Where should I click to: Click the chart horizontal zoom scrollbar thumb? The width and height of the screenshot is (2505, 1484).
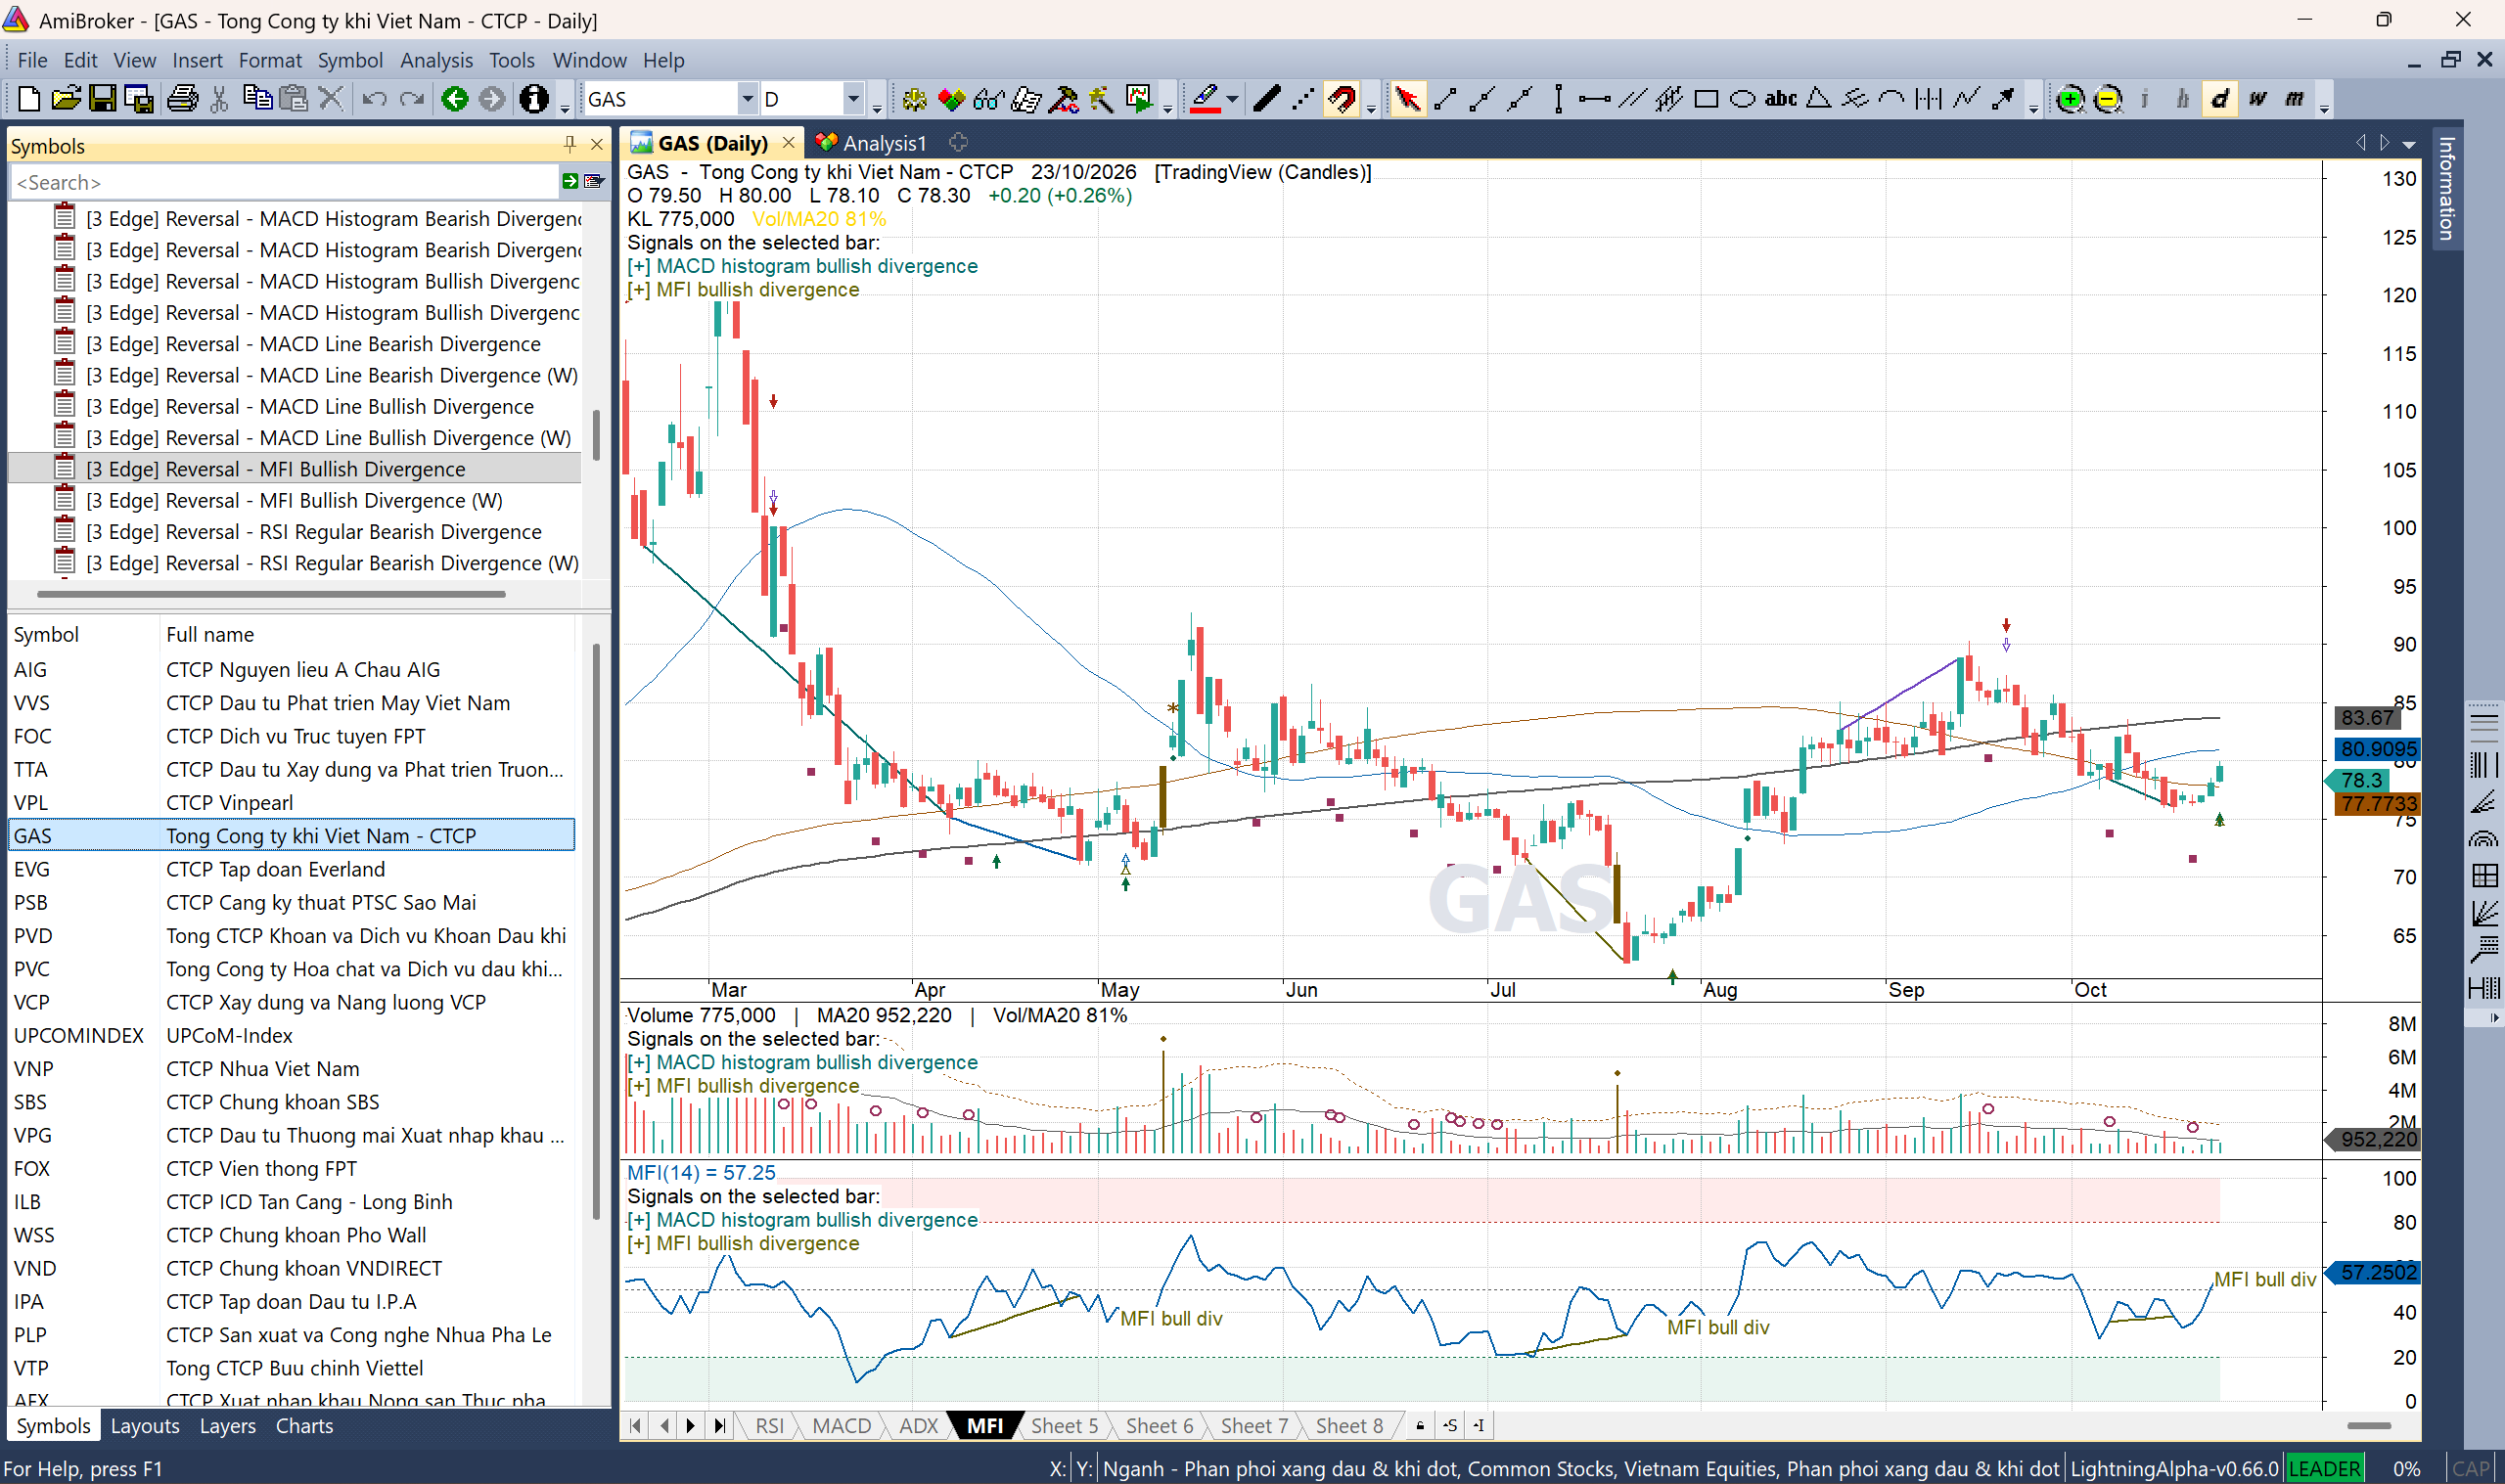[2368, 1425]
